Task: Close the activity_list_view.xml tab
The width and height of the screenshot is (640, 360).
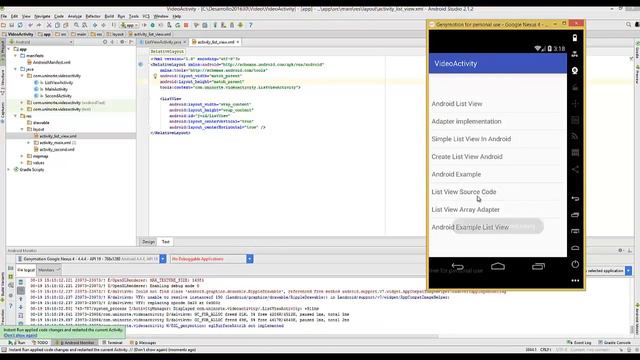Action: (238, 42)
